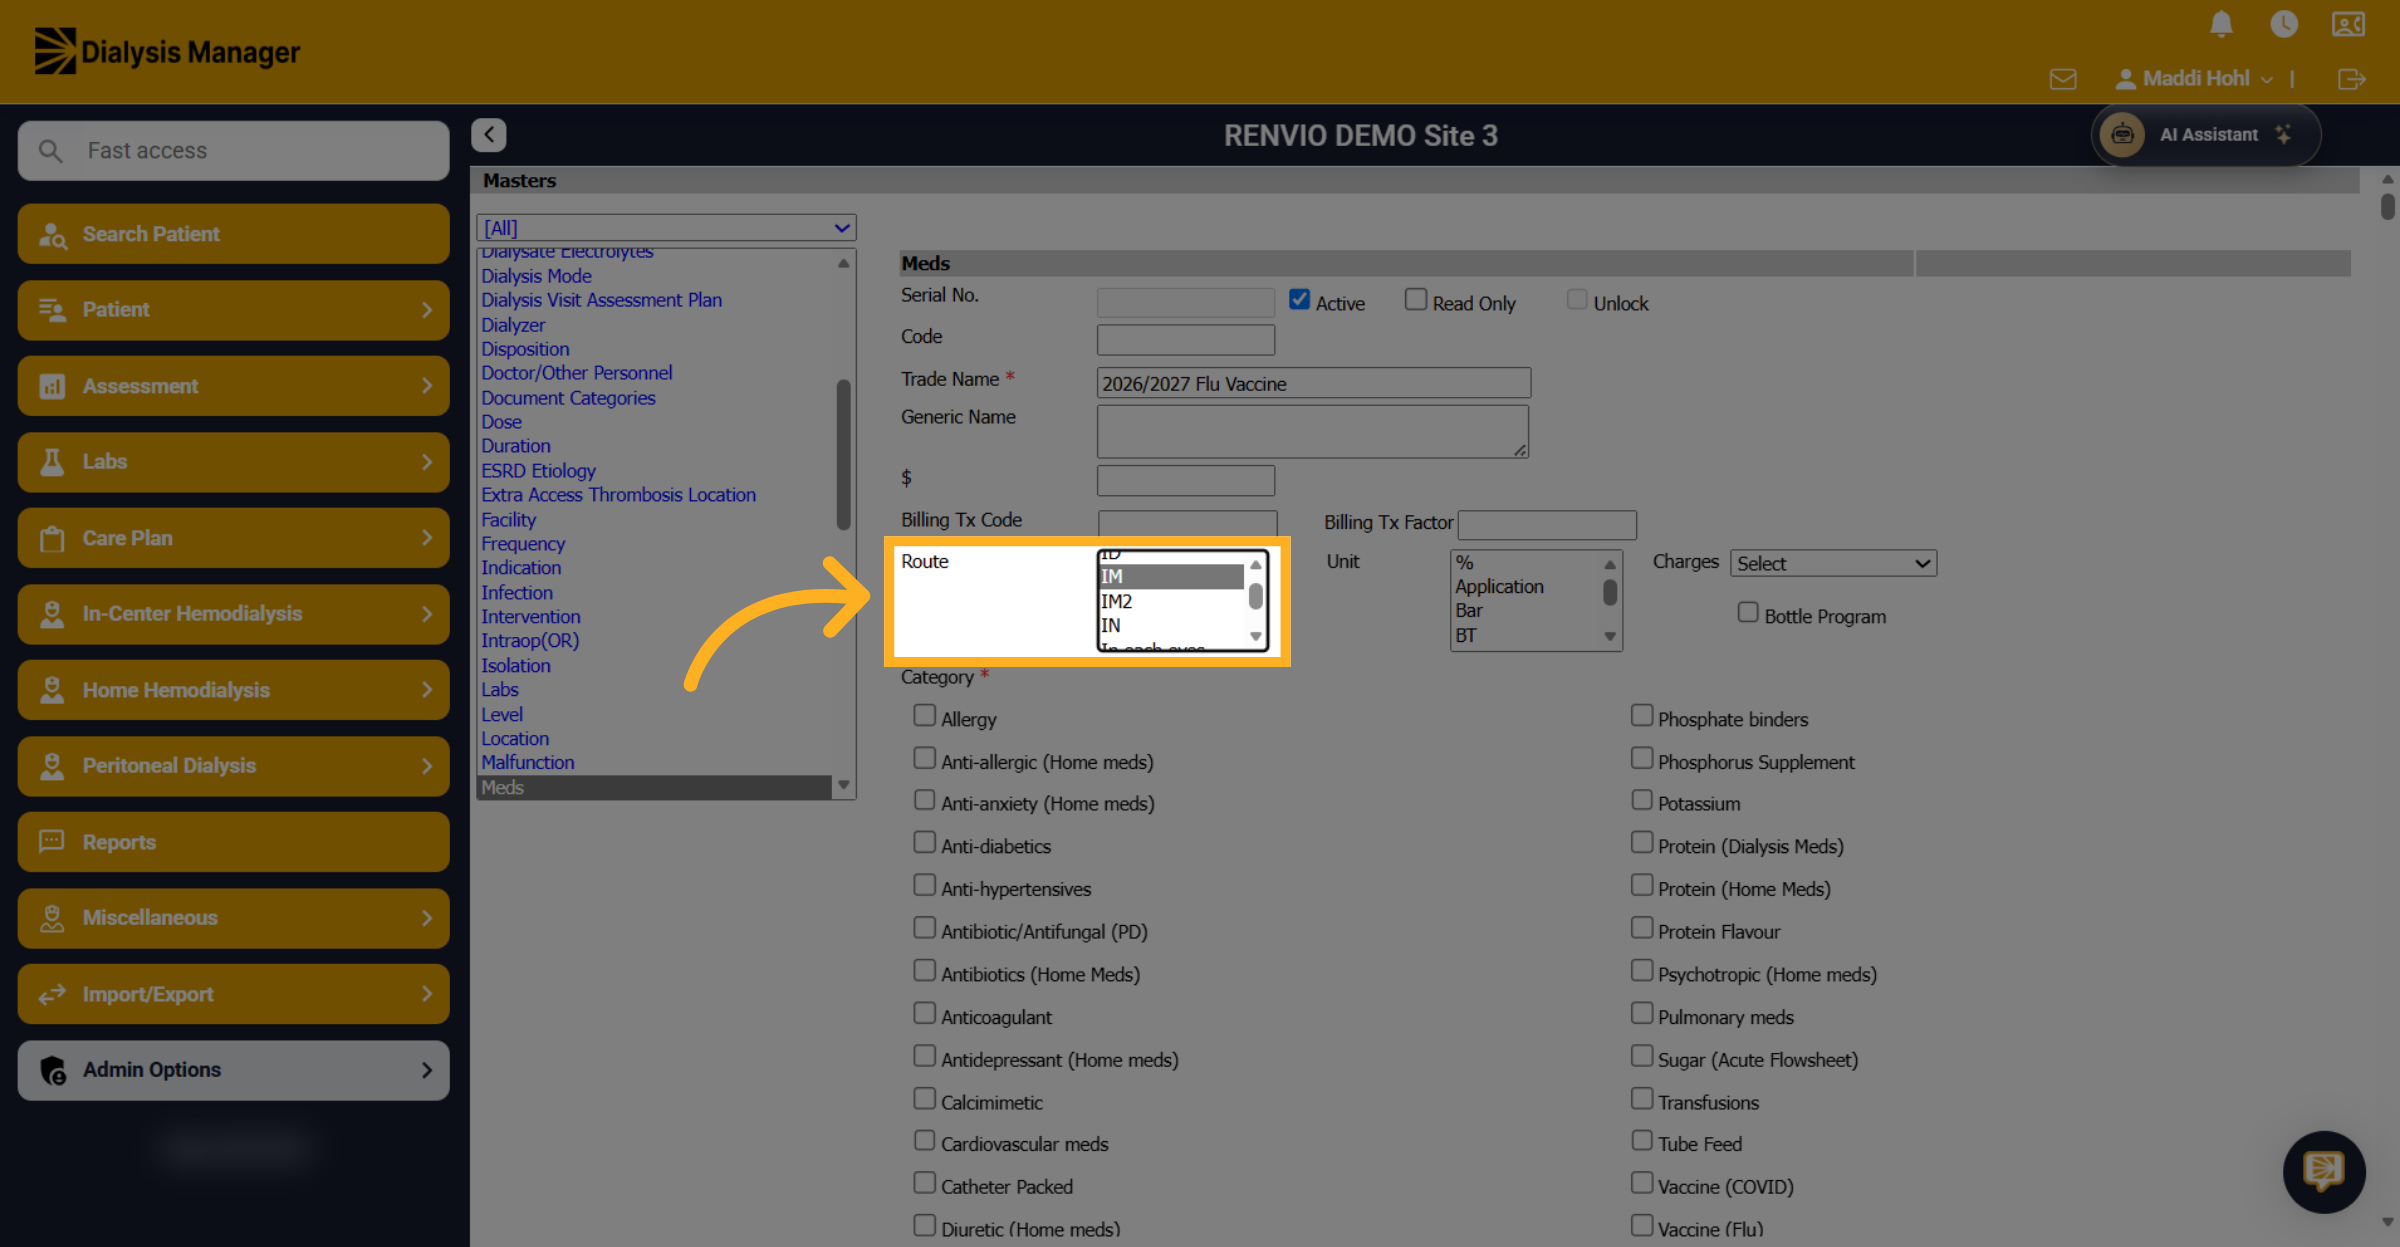Tick the Anticoagulant checkbox
This screenshot has width=2400, height=1247.
[x=925, y=1014]
